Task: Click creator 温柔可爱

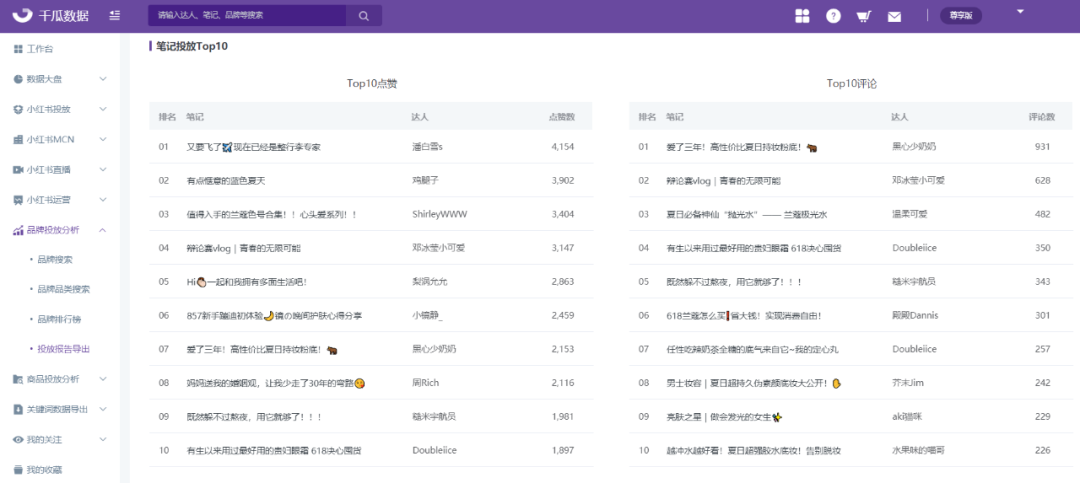Action: pos(910,214)
